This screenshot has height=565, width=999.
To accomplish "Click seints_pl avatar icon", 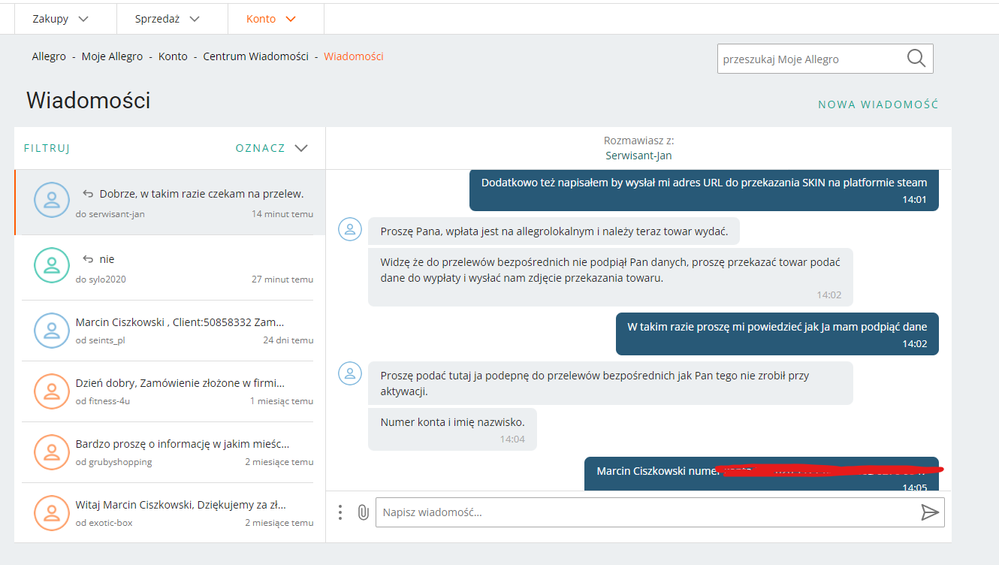I will point(52,331).
